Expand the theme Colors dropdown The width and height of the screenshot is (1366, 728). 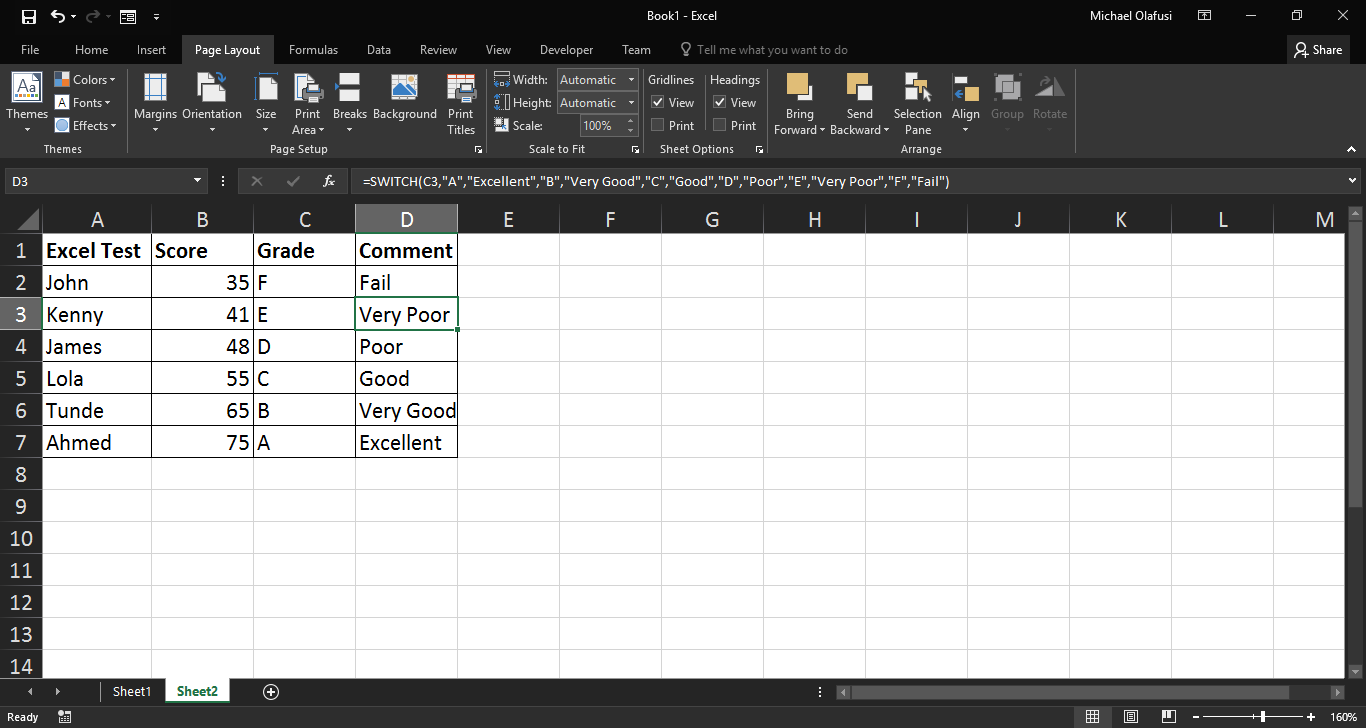(x=85, y=79)
